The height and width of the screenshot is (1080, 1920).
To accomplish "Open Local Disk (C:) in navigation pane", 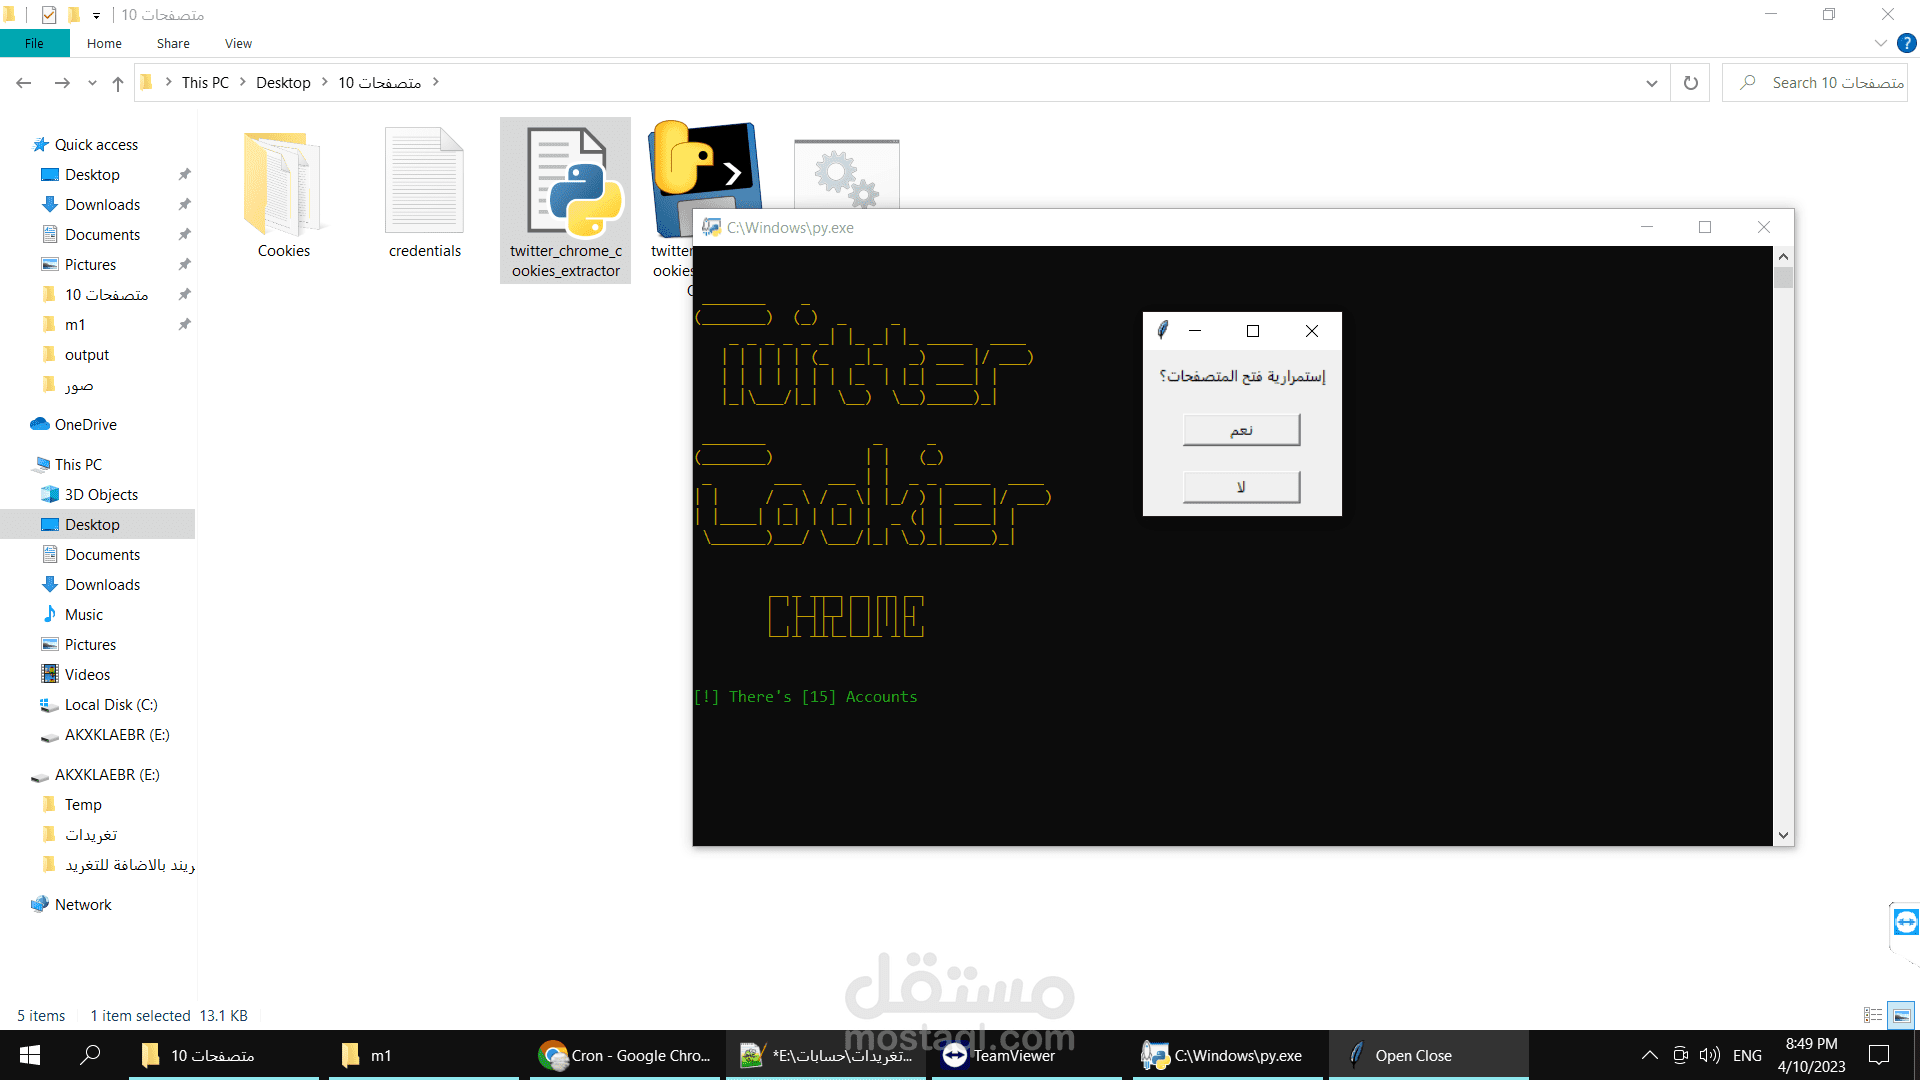I will [110, 705].
